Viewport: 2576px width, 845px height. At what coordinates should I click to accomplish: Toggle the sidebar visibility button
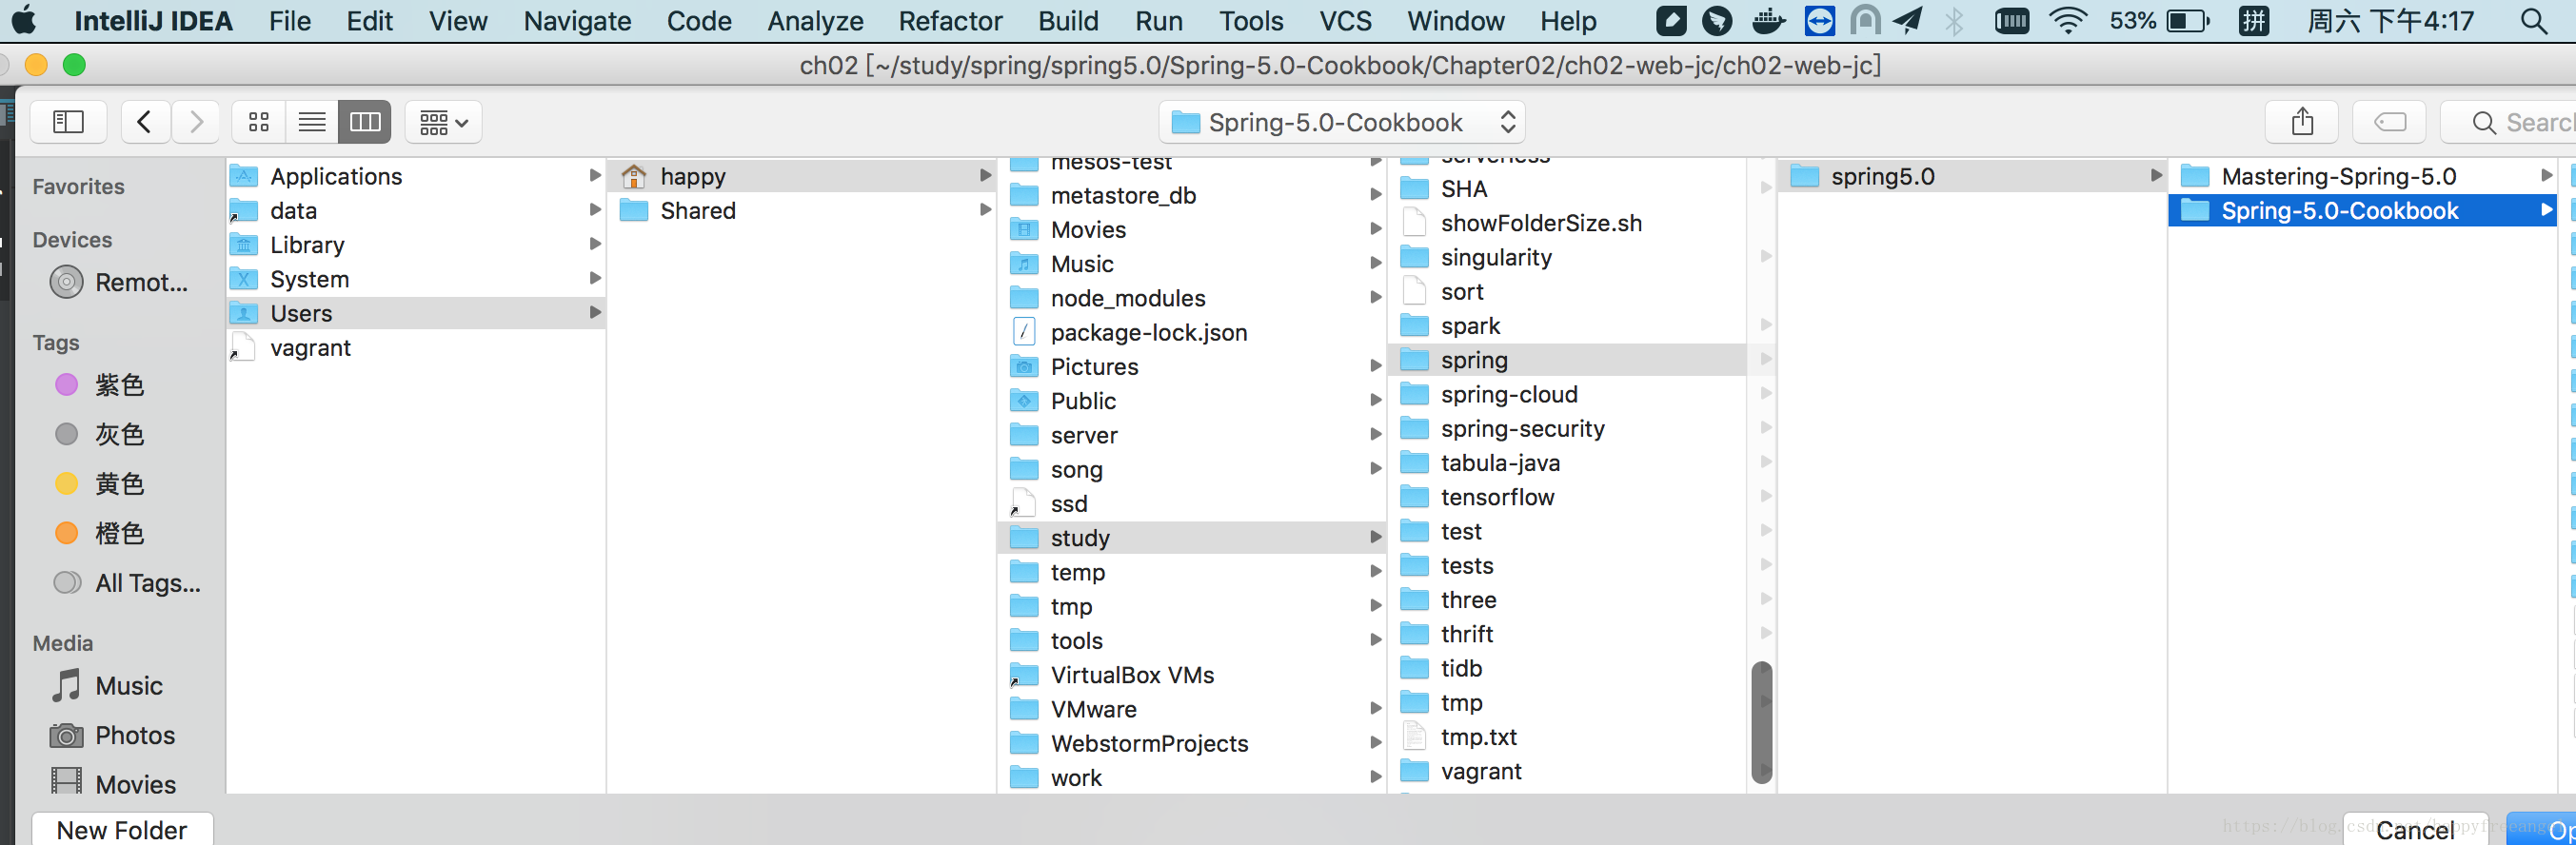68,122
